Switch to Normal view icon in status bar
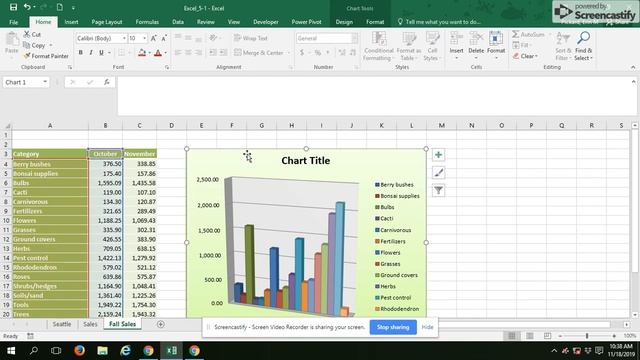This screenshot has width=640, height=360. (511, 336)
